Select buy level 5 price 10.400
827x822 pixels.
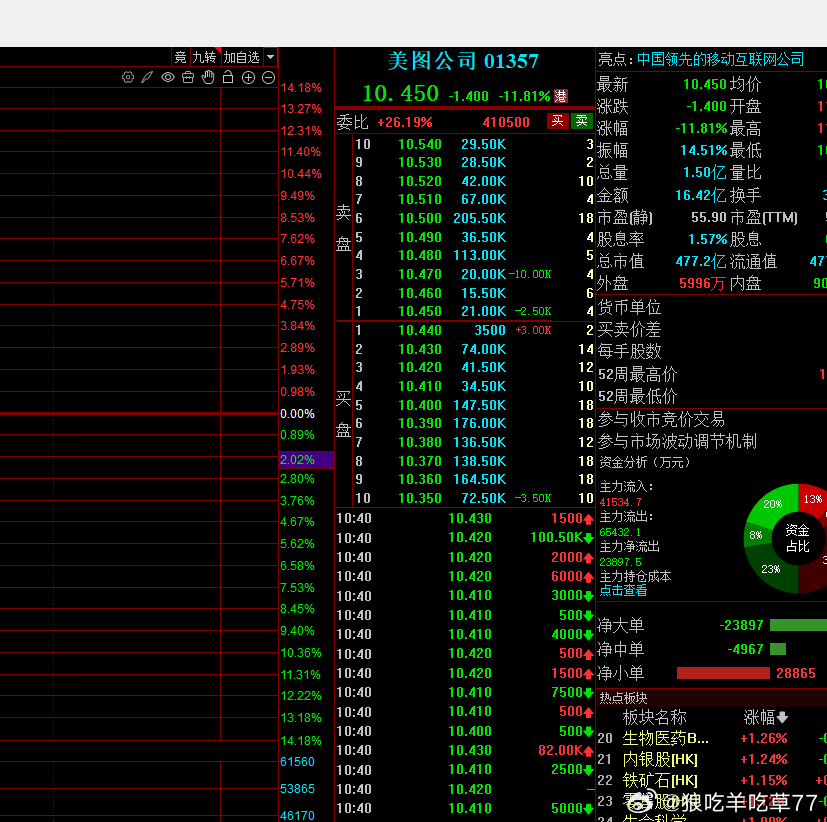click(x=420, y=405)
